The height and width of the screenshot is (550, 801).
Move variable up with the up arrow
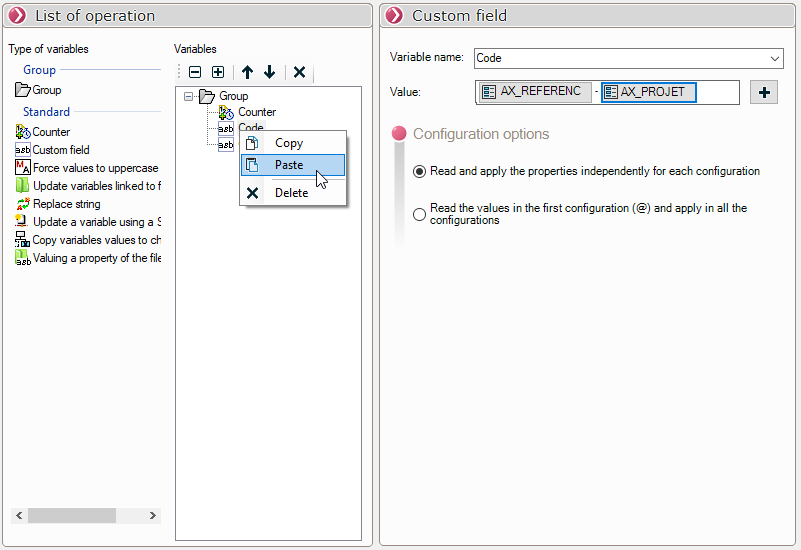pyautogui.click(x=247, y=72)
